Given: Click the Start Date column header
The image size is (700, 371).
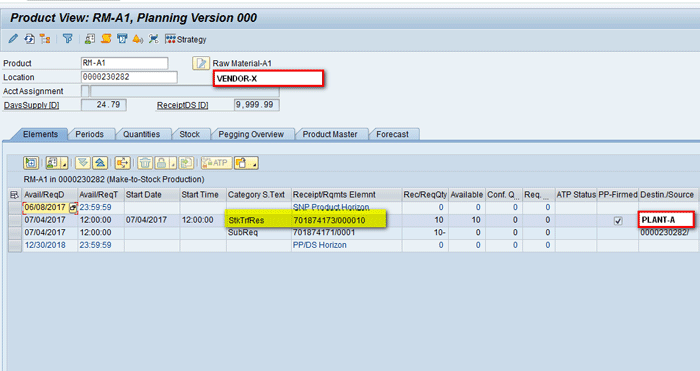Looking at the screenshot, I should (x=152, y=195).
